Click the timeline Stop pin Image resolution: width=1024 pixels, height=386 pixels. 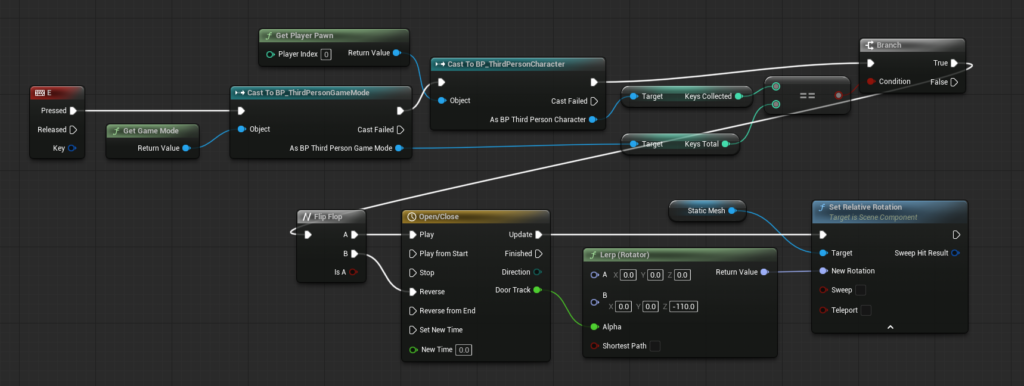(413, 272)
